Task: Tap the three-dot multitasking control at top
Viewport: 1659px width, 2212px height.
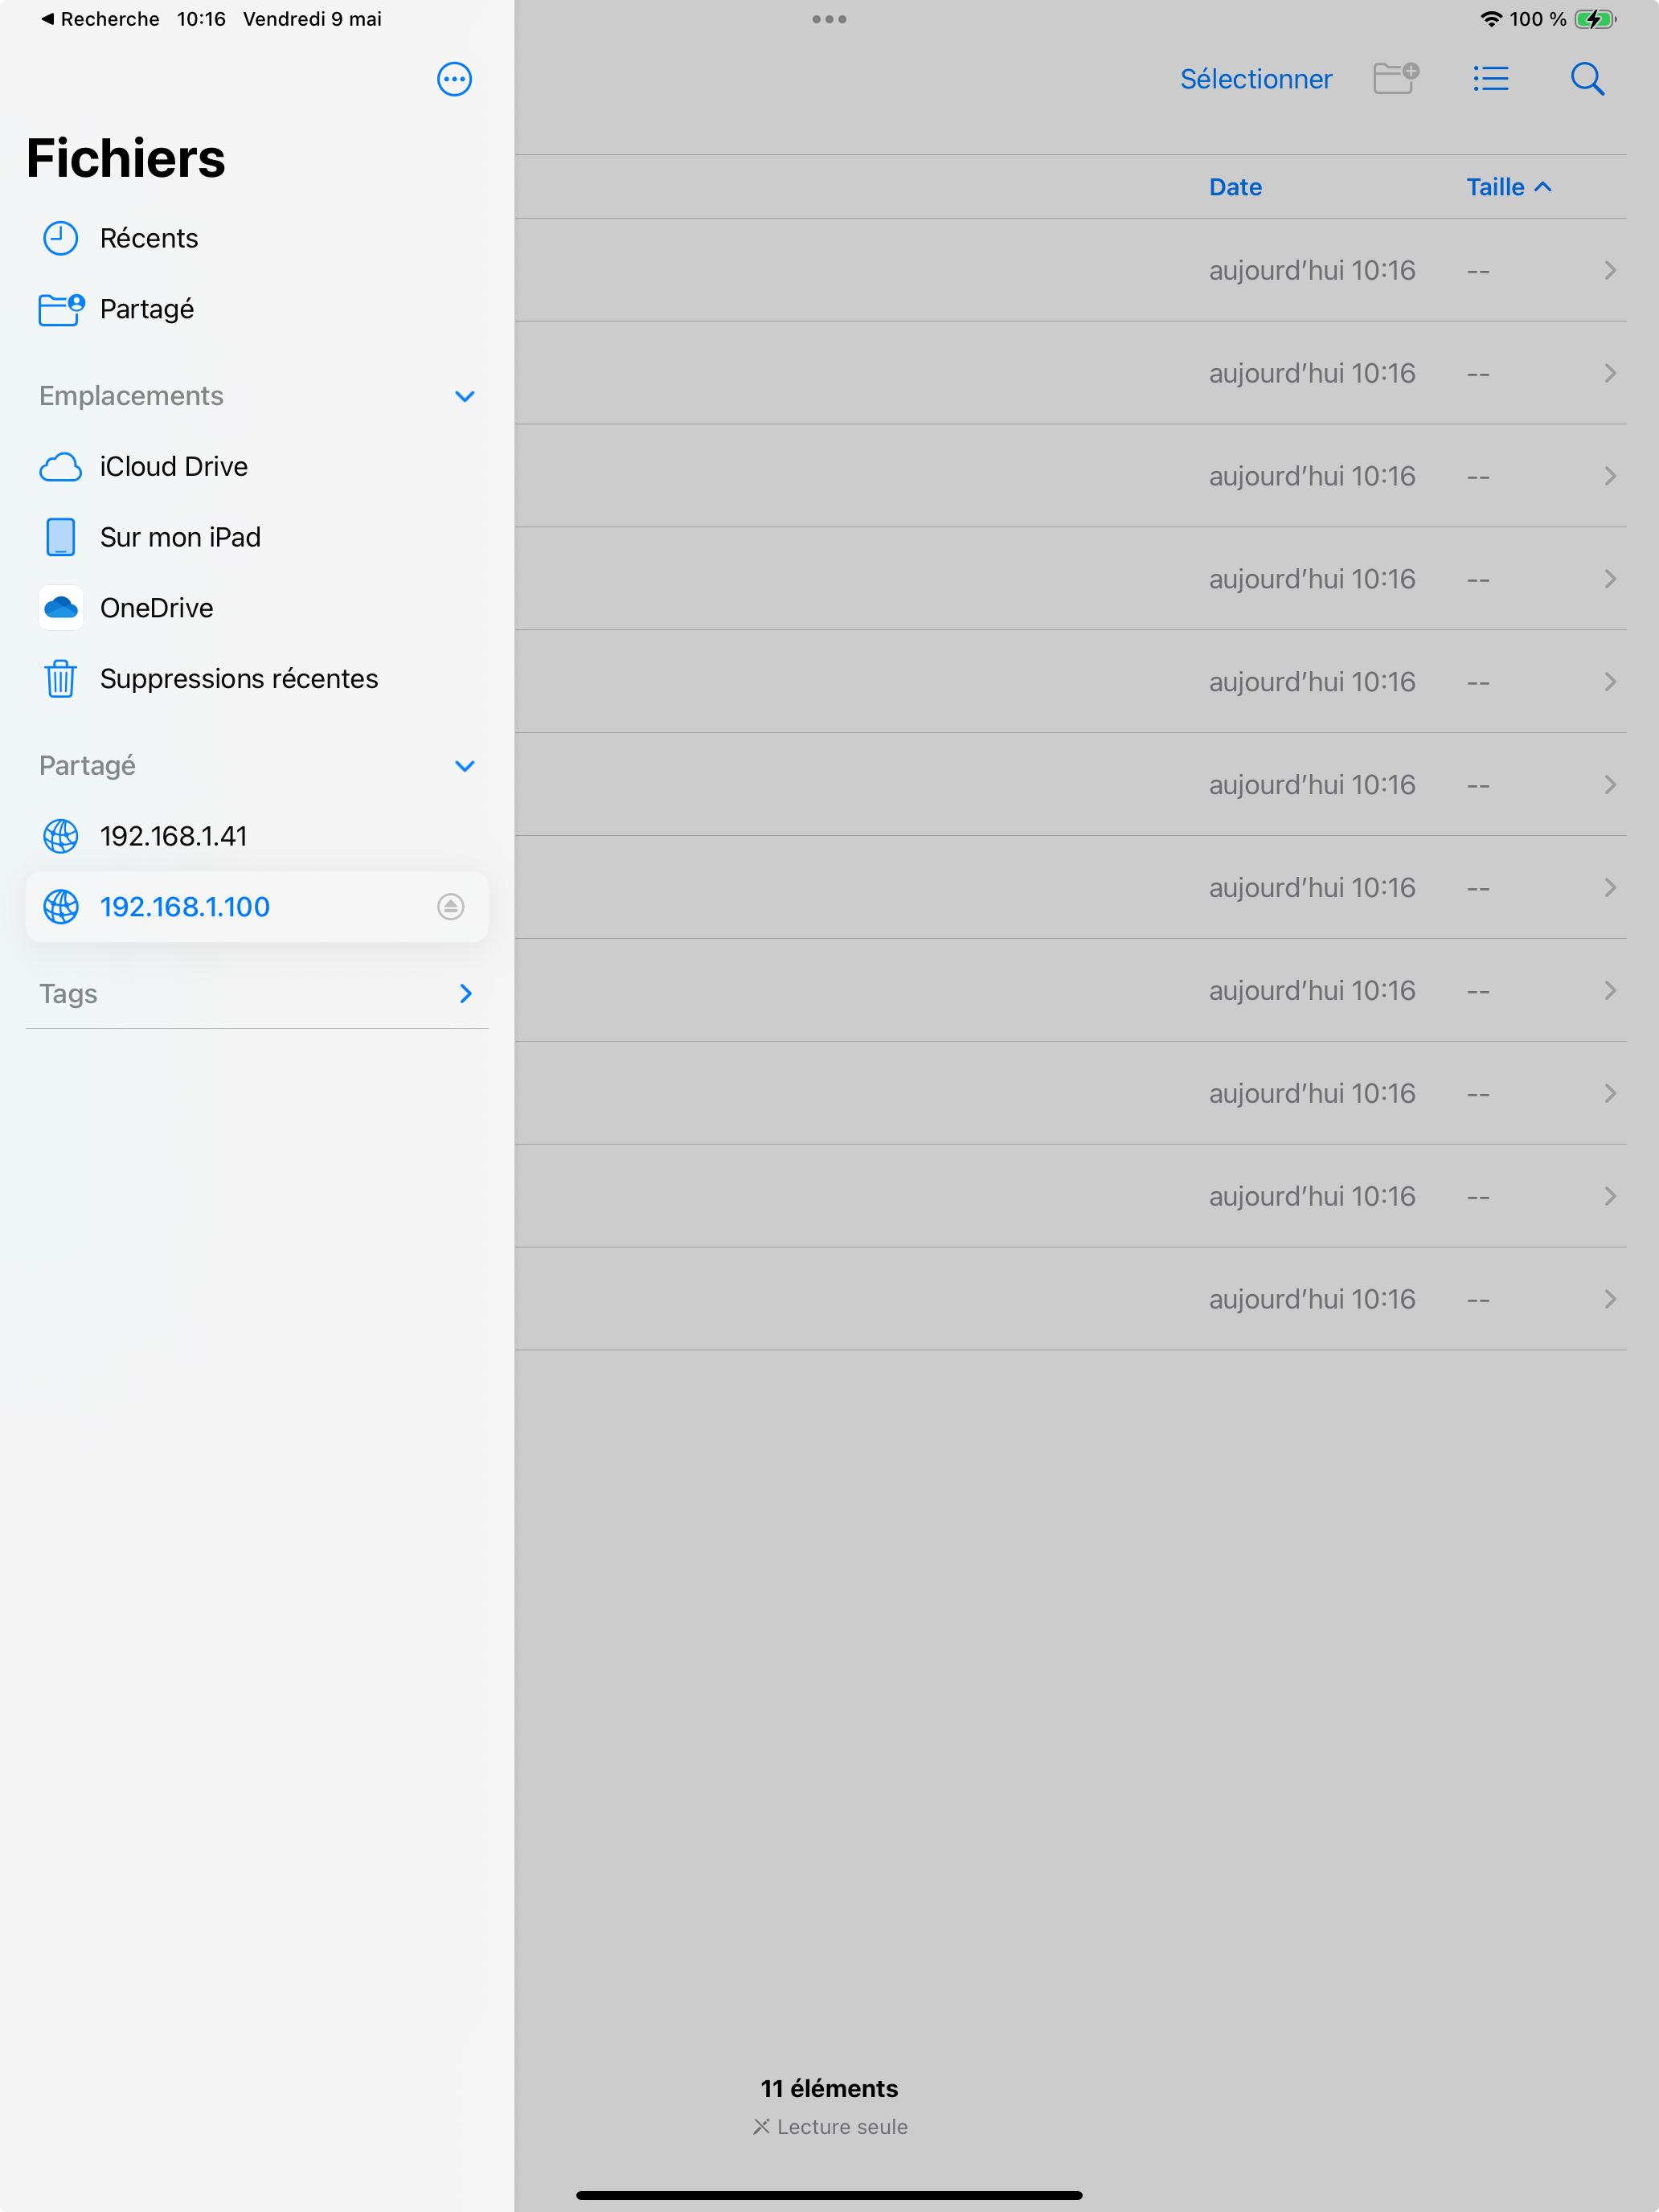Action: pos(829,19)
